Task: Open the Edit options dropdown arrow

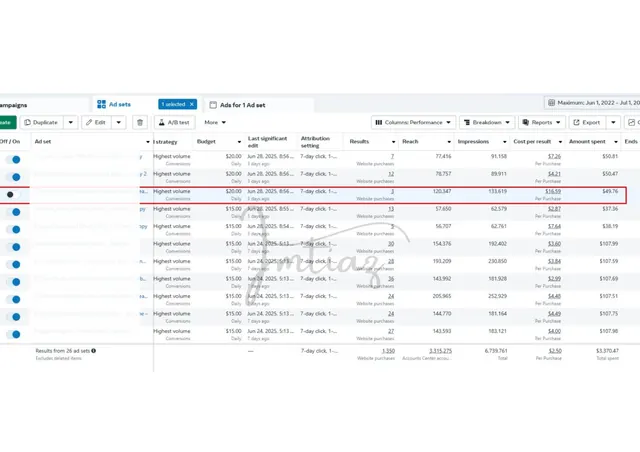Action: tap(119, 122)
